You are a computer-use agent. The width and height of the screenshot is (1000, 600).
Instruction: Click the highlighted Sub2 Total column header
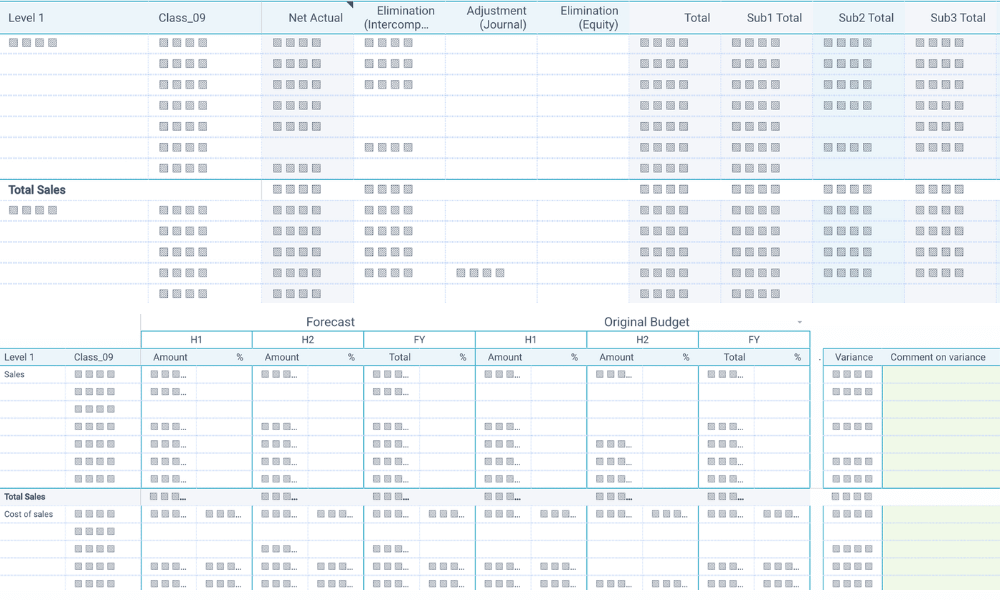click(x=864, y=17)
